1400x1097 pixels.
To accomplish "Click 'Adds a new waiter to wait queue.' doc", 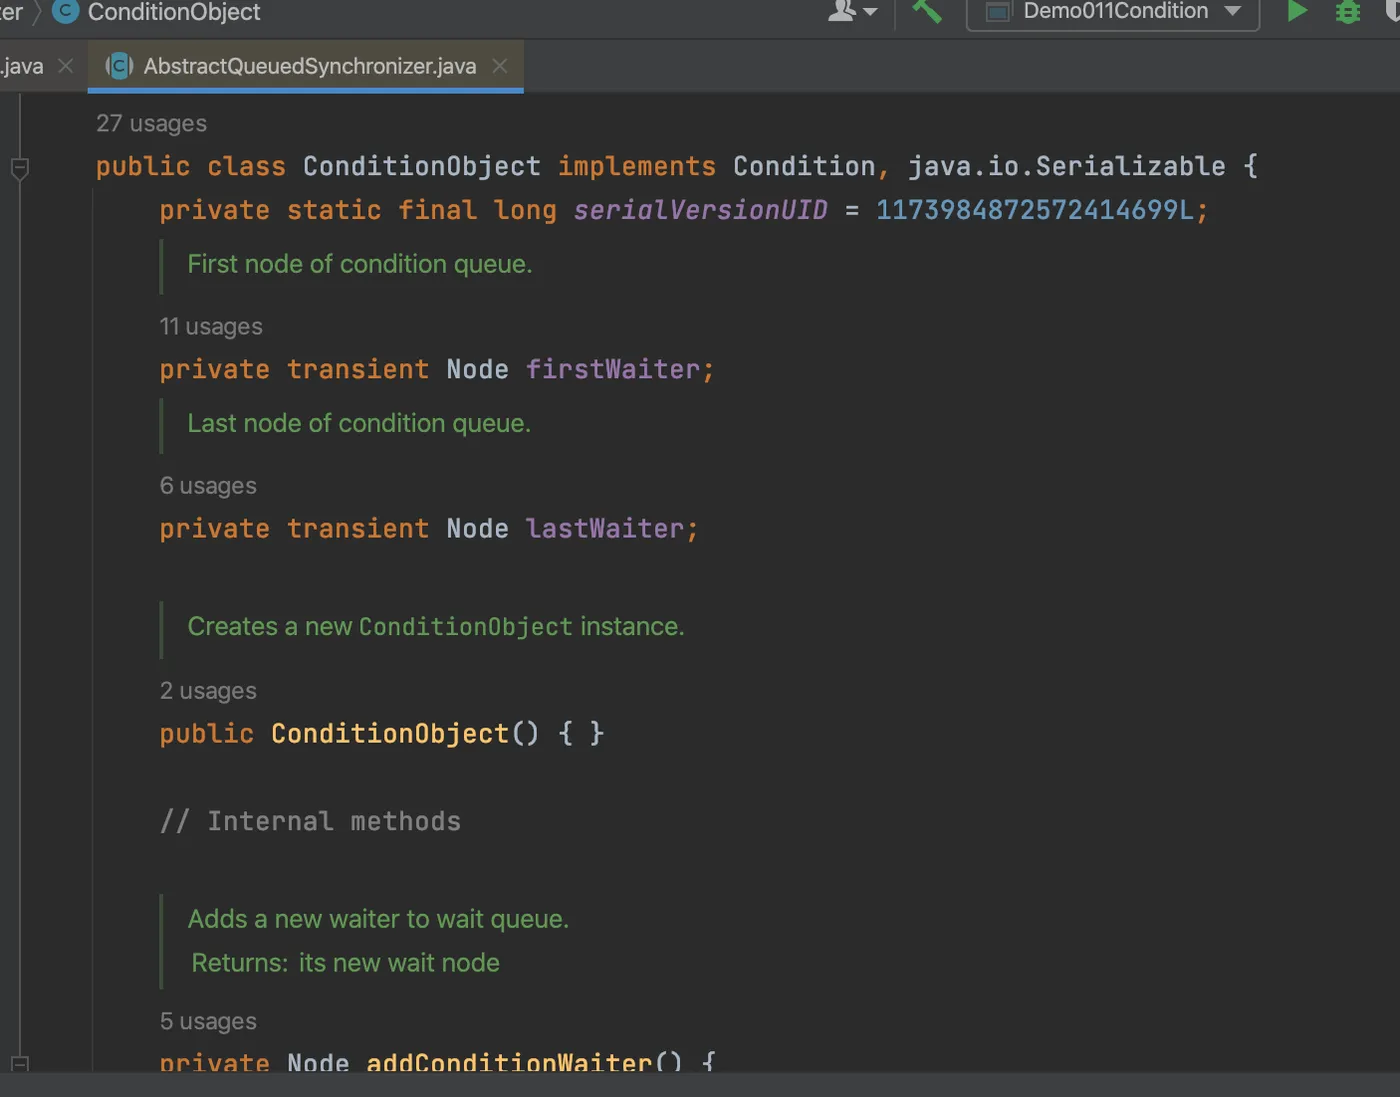I will pos(378,919).
